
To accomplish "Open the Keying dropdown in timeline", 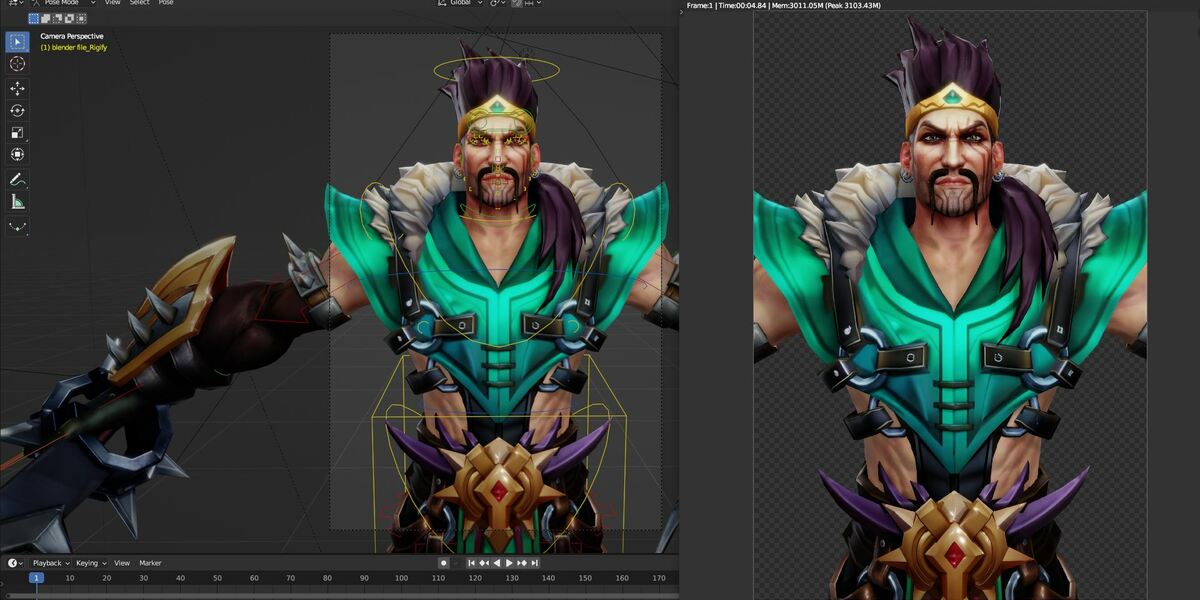I will point(90,563).
